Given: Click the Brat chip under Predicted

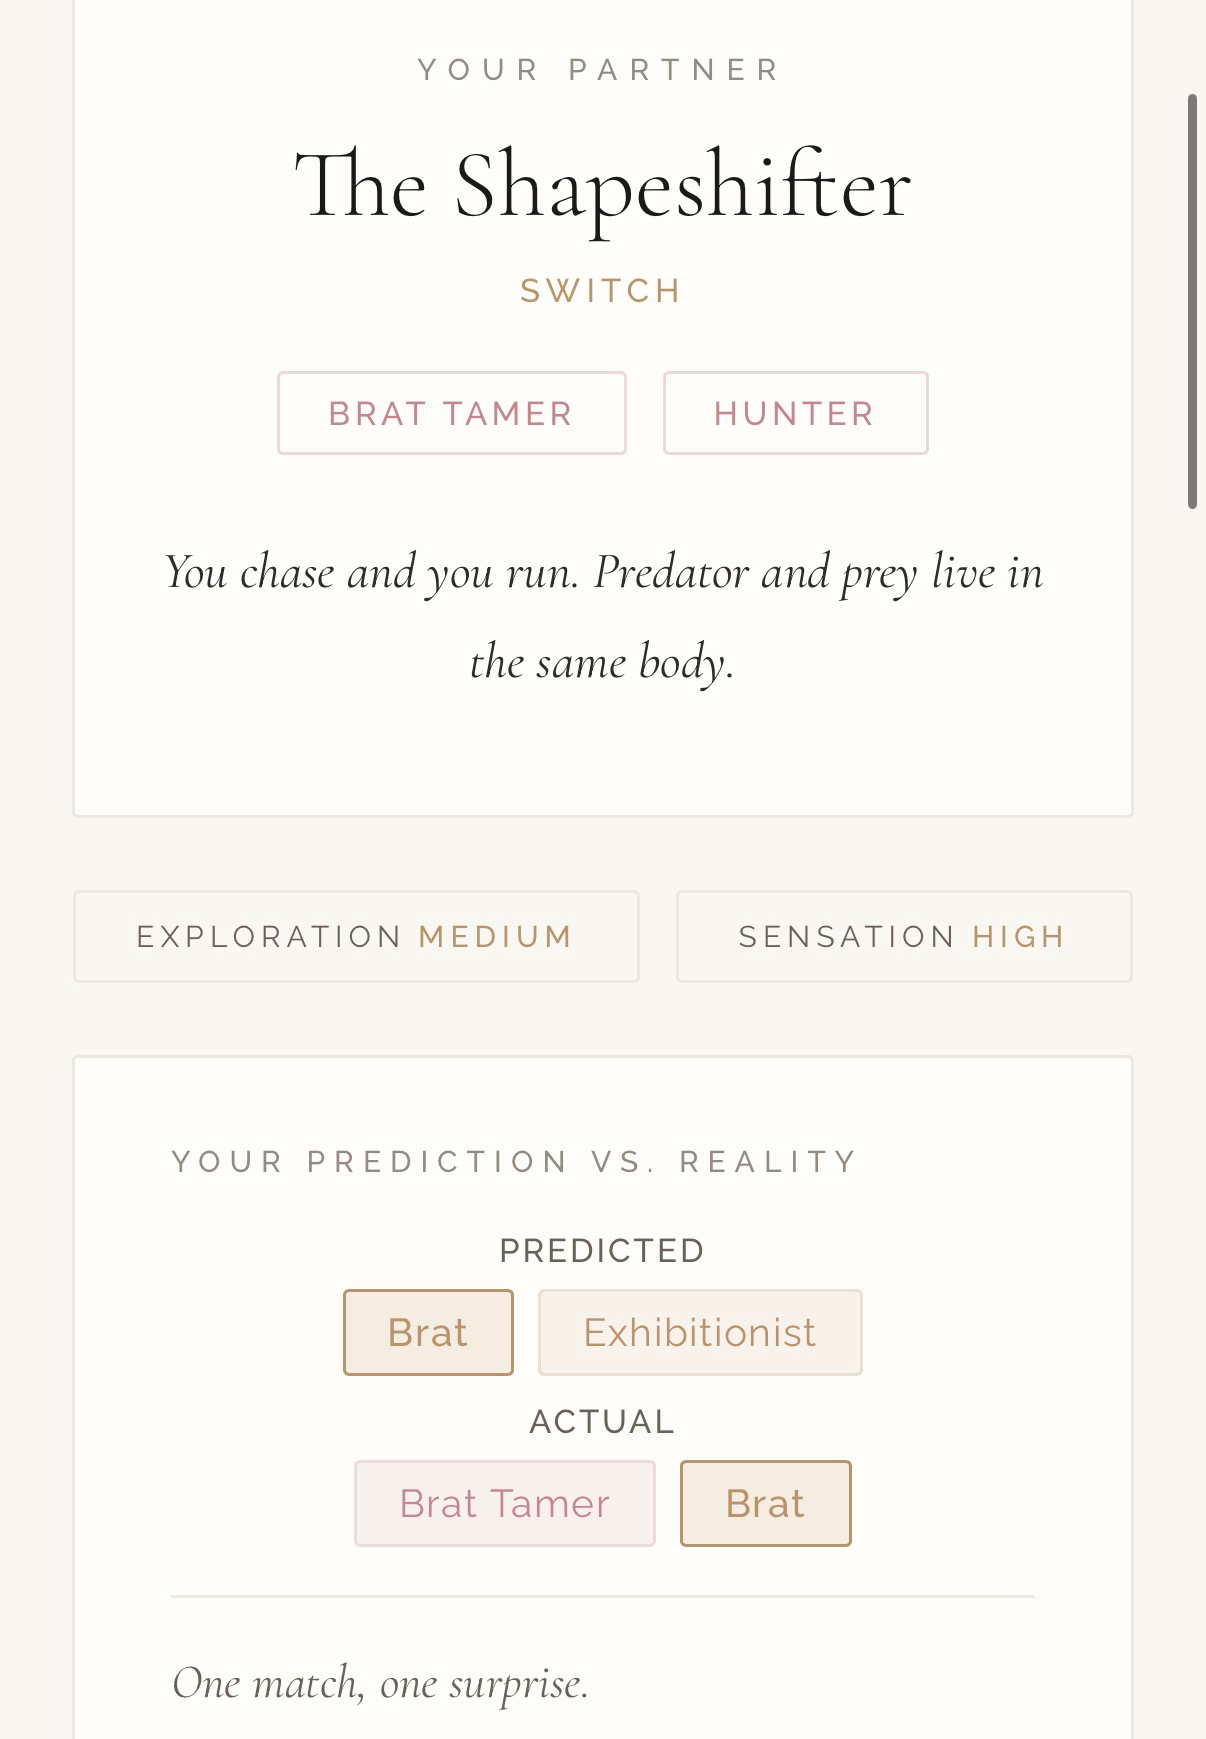Looking at the screenshot, I should pyautogui.click(x=428, y=1332).
